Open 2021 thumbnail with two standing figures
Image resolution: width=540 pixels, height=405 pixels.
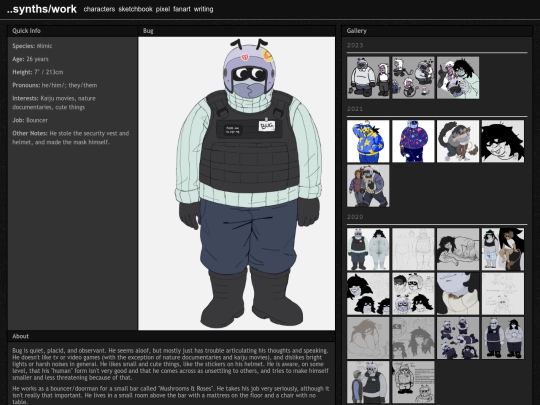click(368, 186)
